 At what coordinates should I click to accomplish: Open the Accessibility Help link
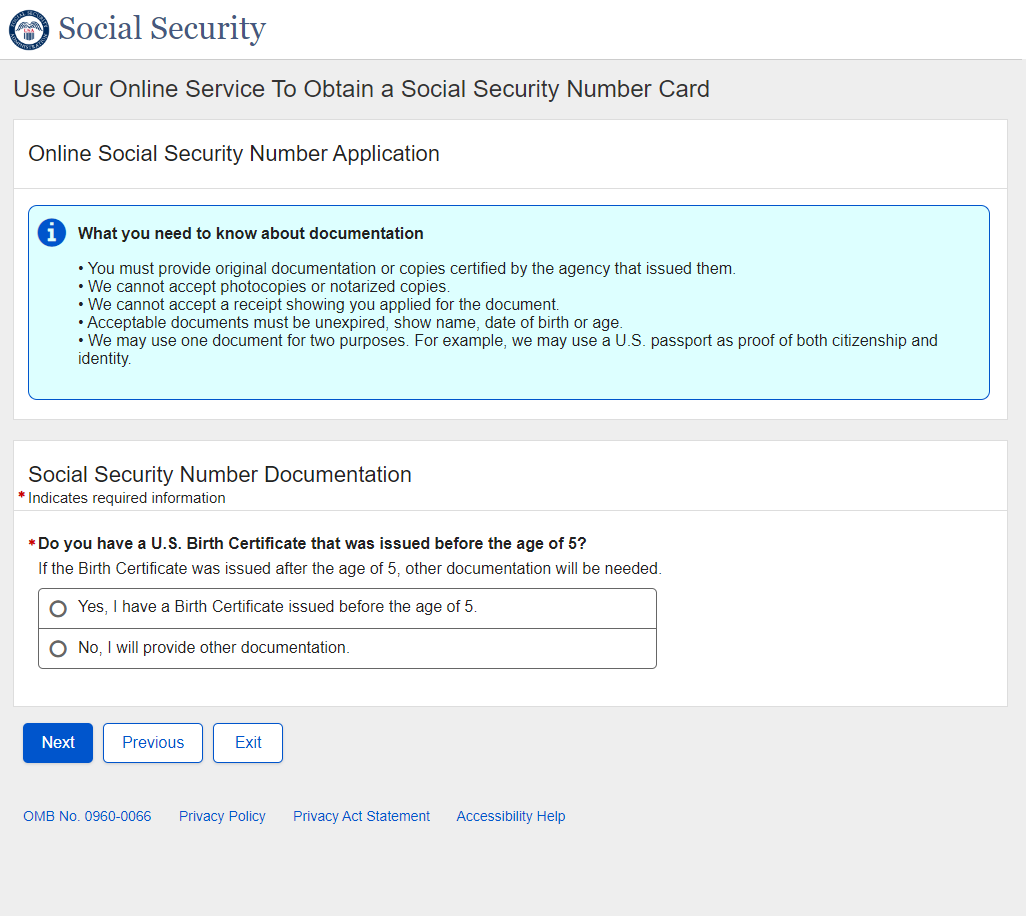pyautogui.click(x=510, y=816)
